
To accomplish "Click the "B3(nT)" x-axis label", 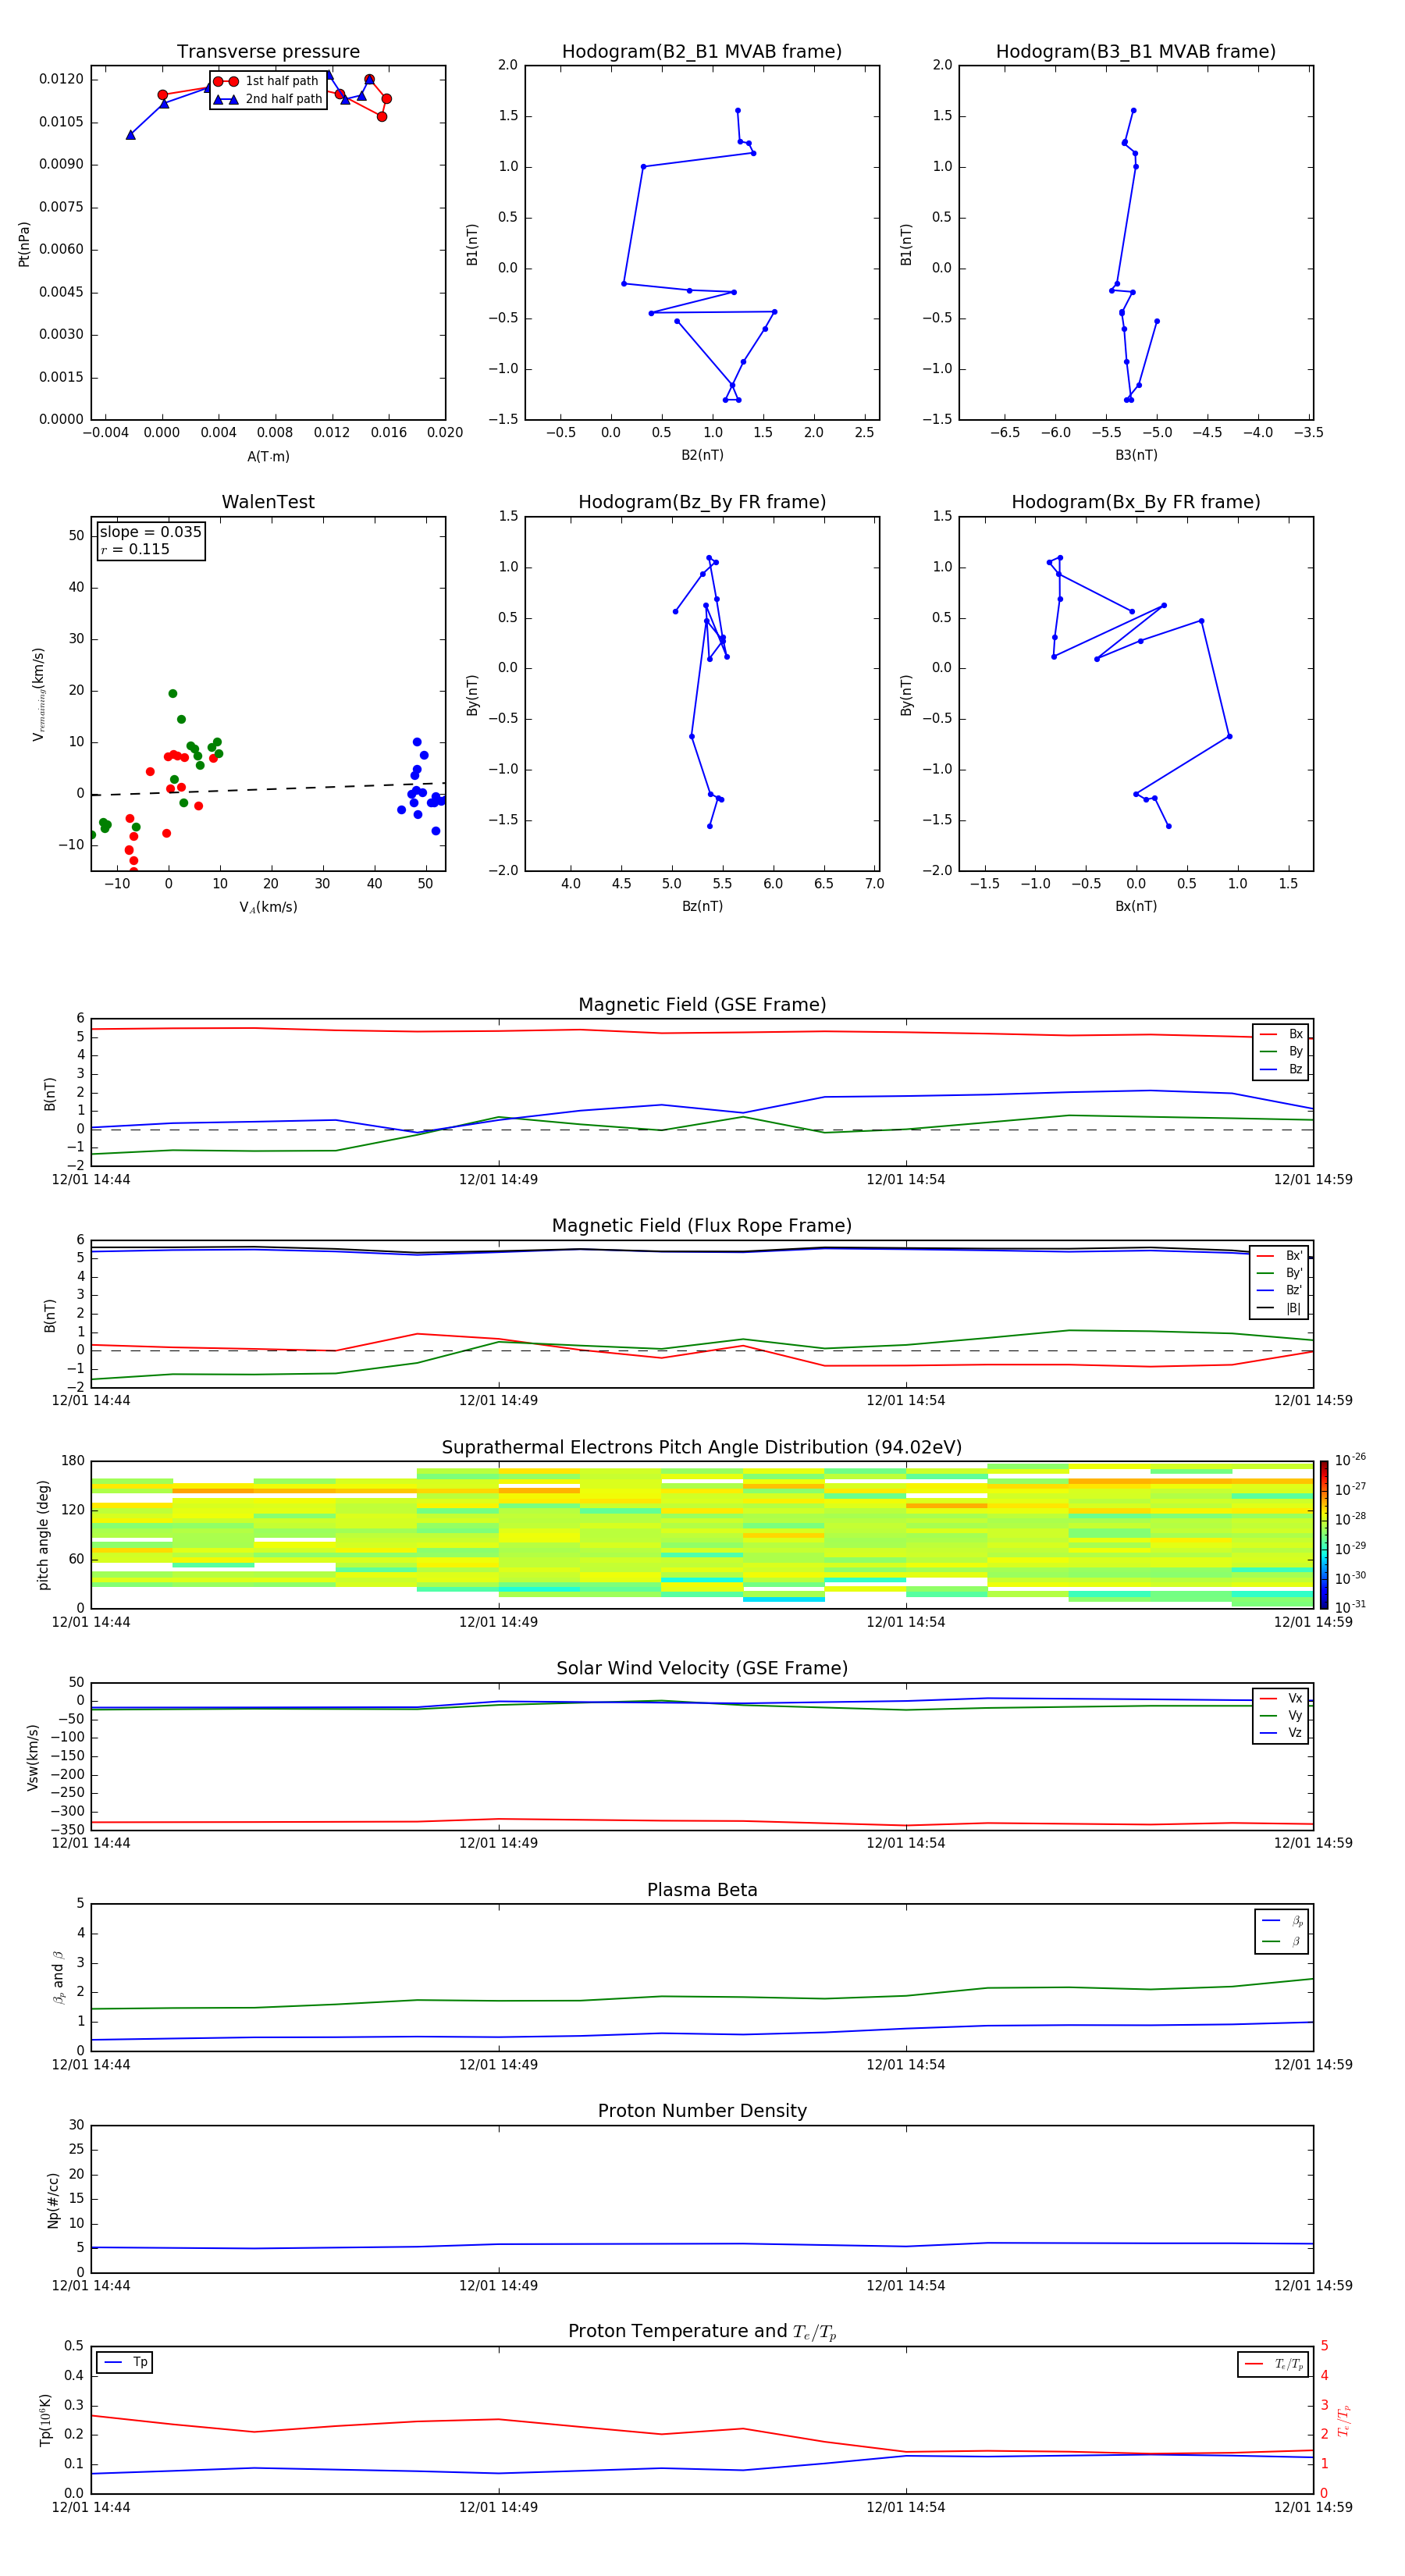I will [x=1136, y=455].
